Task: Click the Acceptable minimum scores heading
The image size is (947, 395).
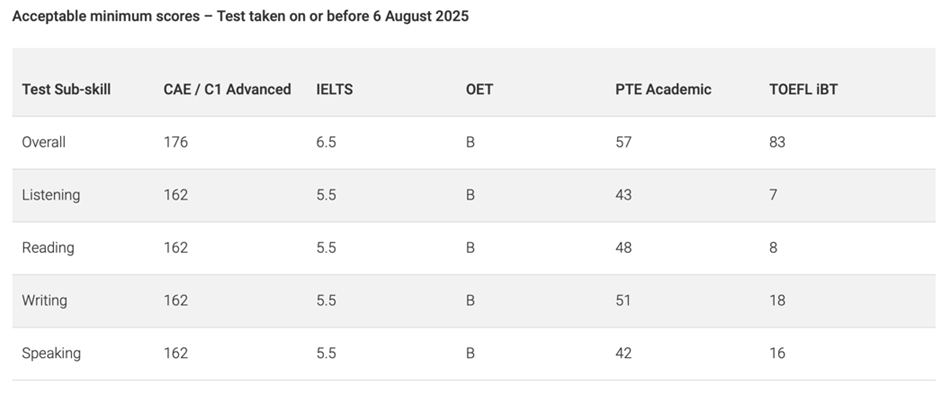Action: pyautogui.click(x=240, y=16)
